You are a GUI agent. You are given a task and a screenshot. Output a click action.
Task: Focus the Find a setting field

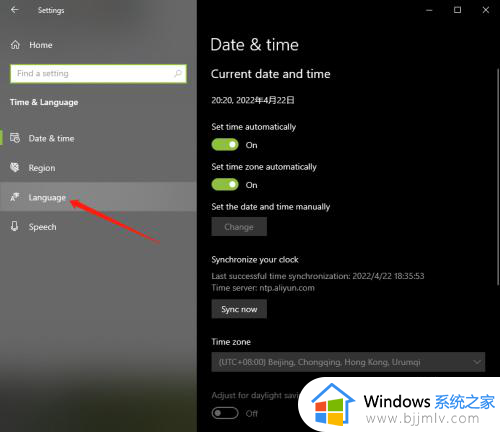[98, 73]
